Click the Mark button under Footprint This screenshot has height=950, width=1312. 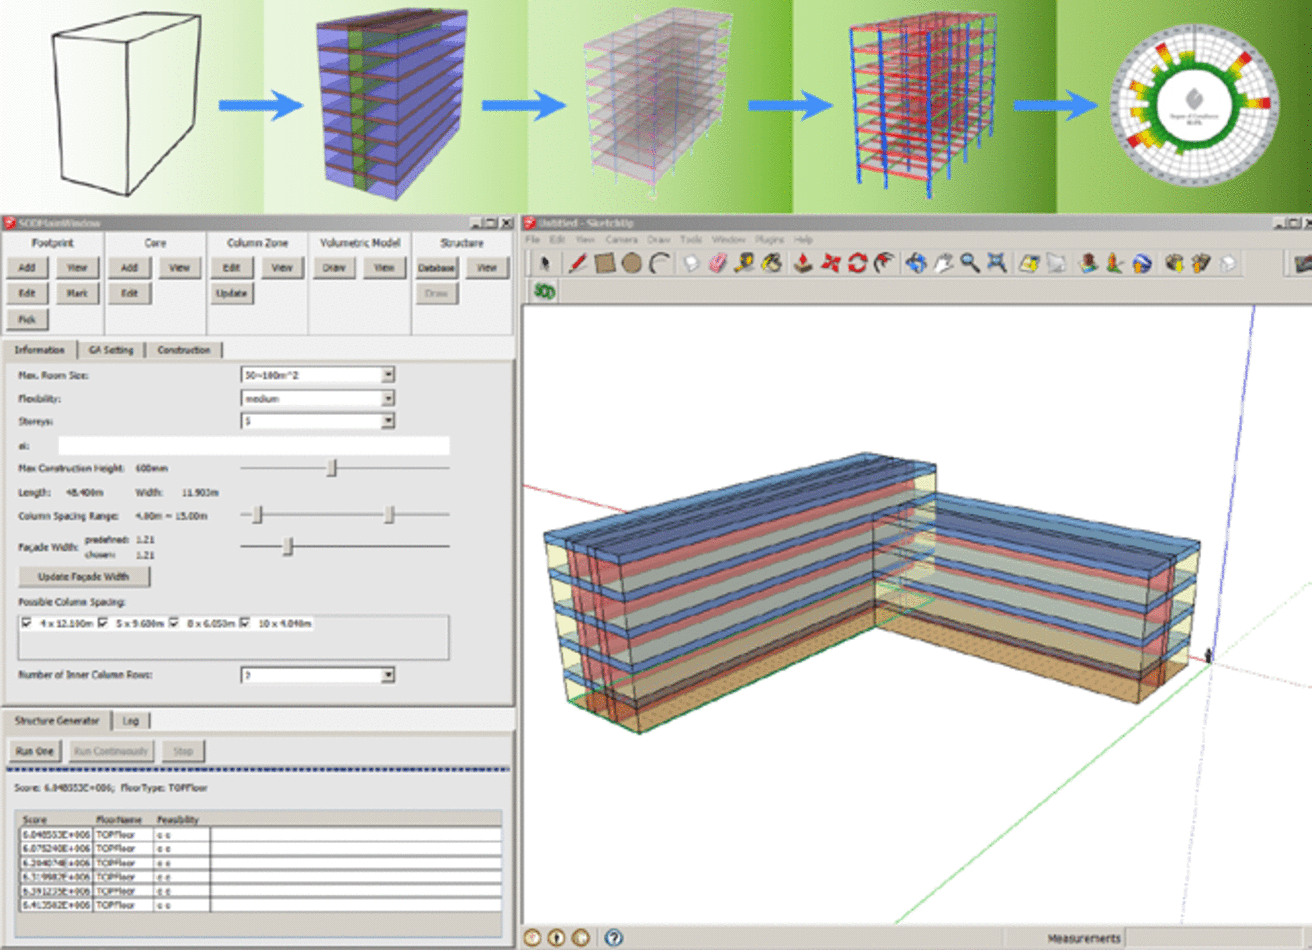pyautogui.click(x=77, y=294)
